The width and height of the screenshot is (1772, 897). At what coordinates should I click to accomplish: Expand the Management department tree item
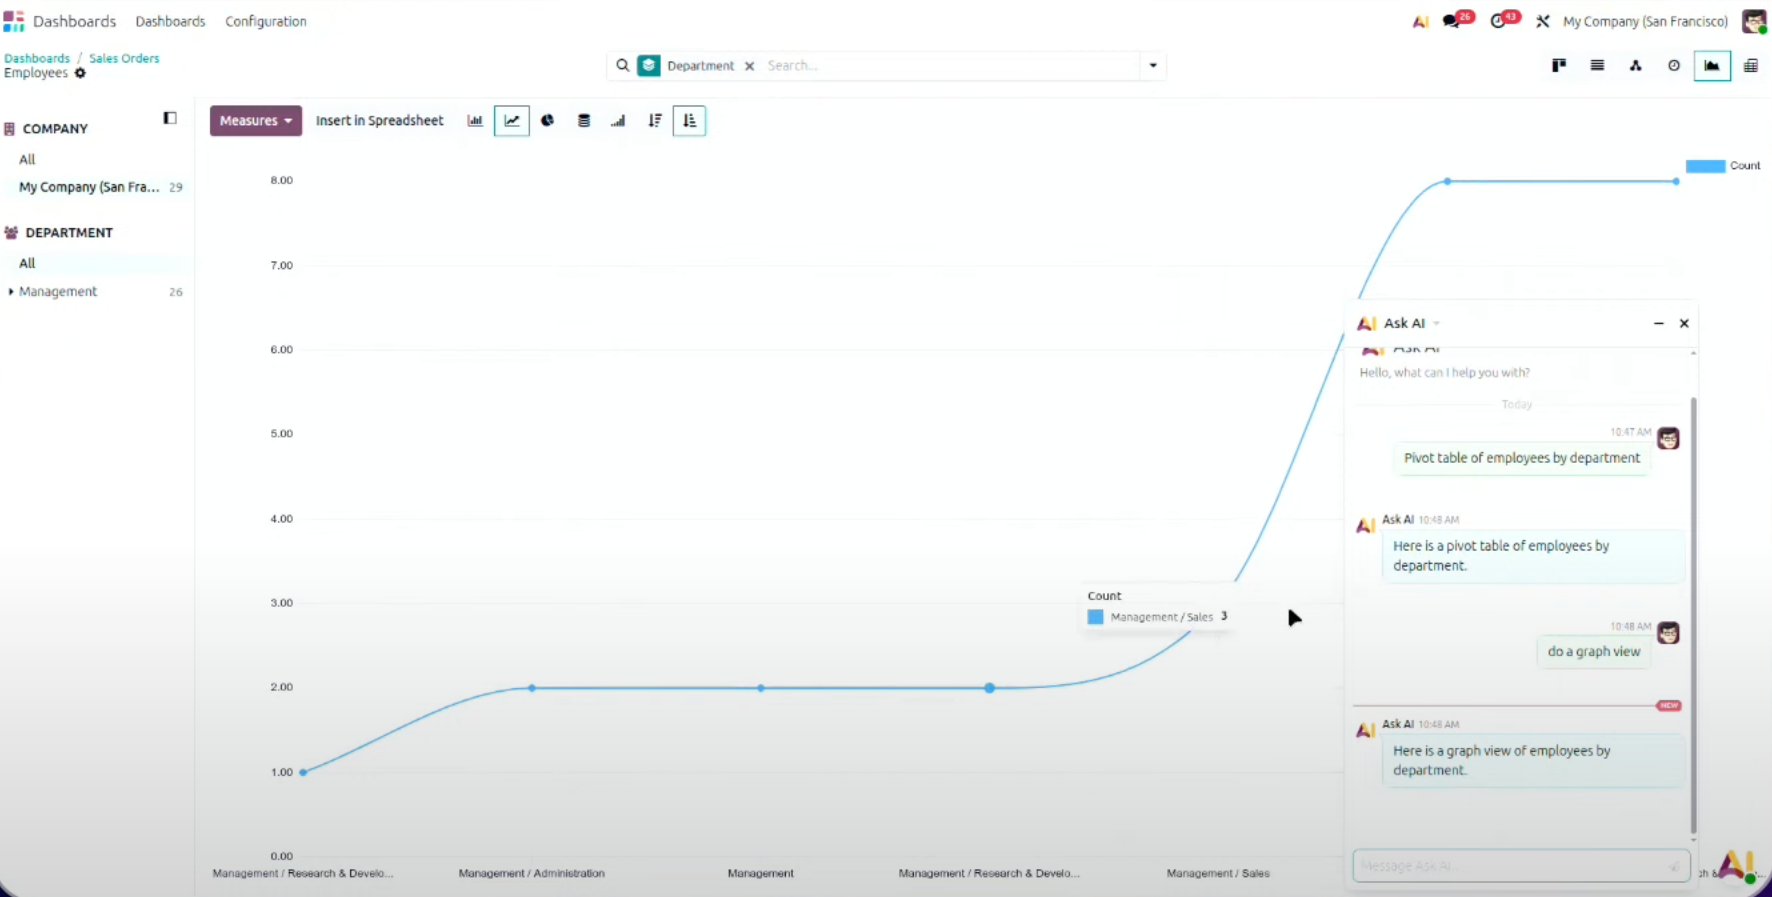tap(11, 292)
